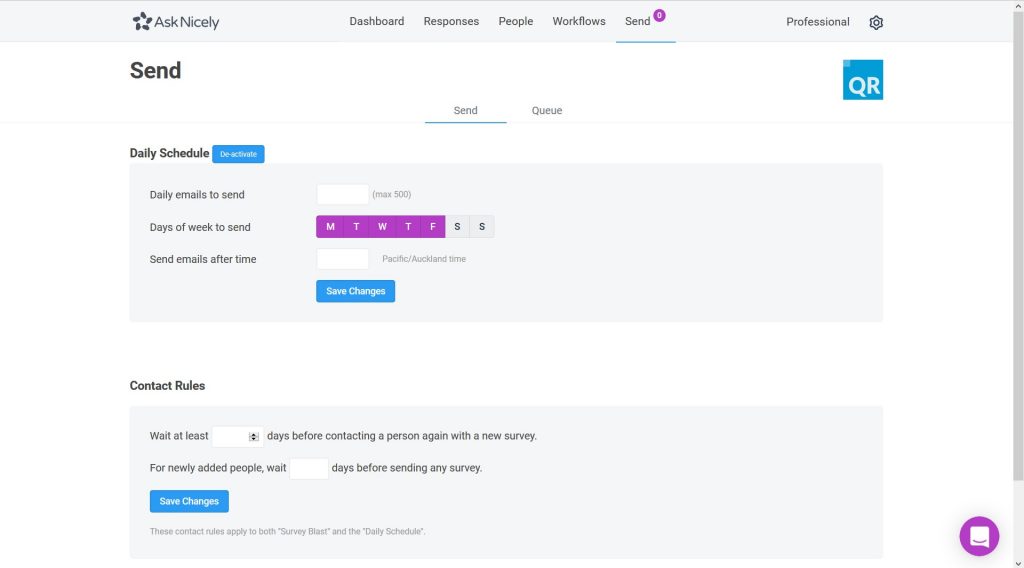
Task: Open the Send menu item
Action: tap(637, 22)
